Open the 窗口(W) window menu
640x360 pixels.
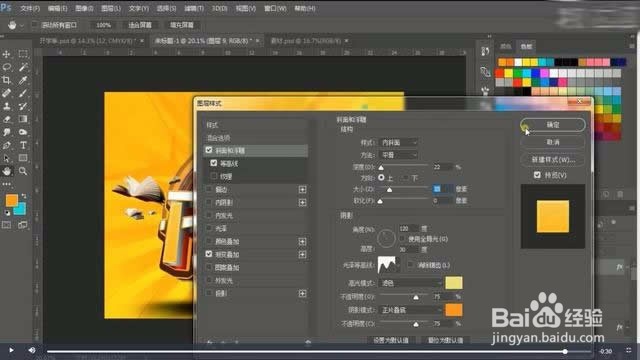[275, 9]
